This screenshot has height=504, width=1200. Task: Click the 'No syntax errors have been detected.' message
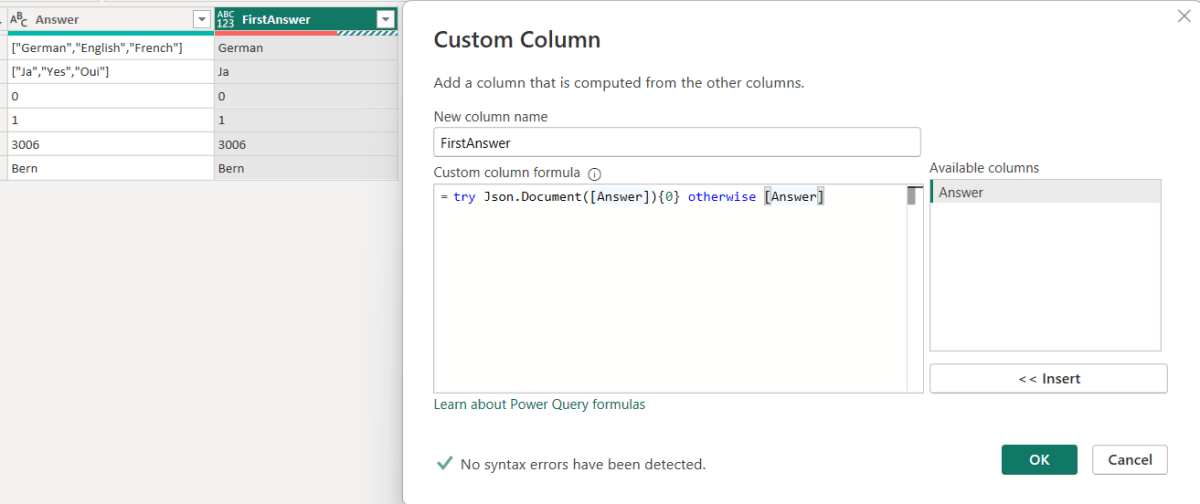tap(583, 464)
